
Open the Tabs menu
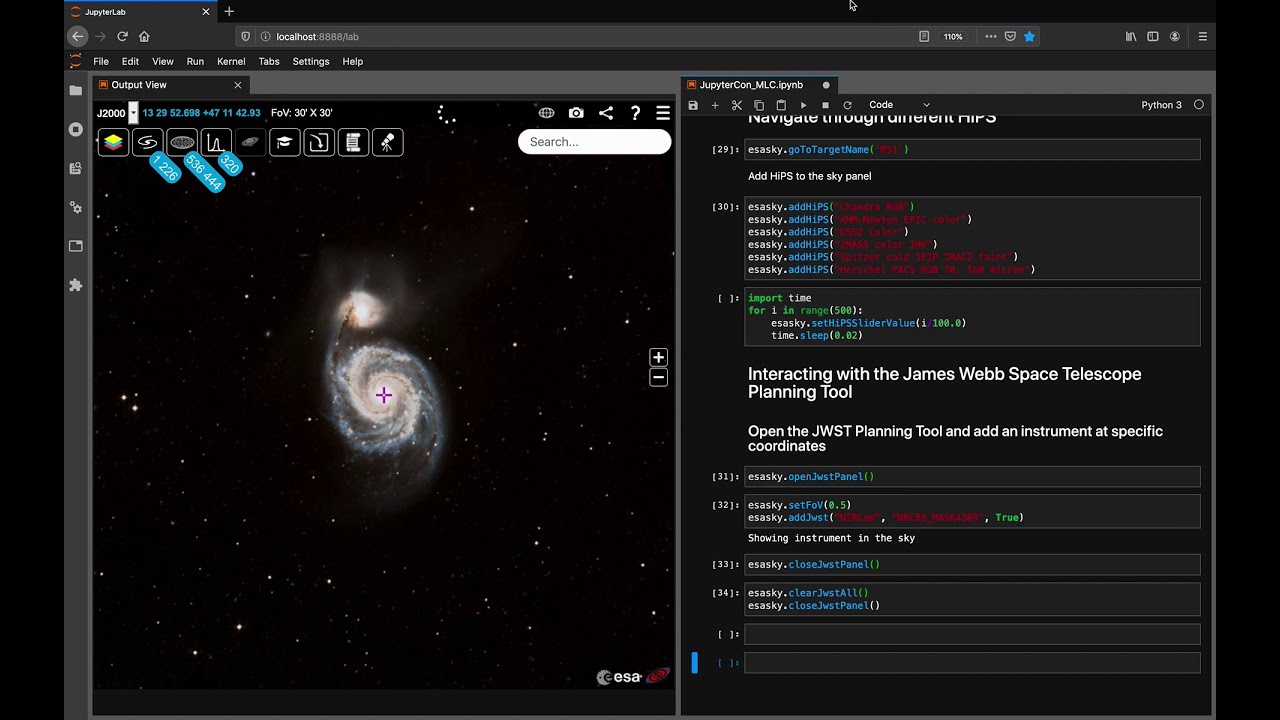(x=269, y=61)
